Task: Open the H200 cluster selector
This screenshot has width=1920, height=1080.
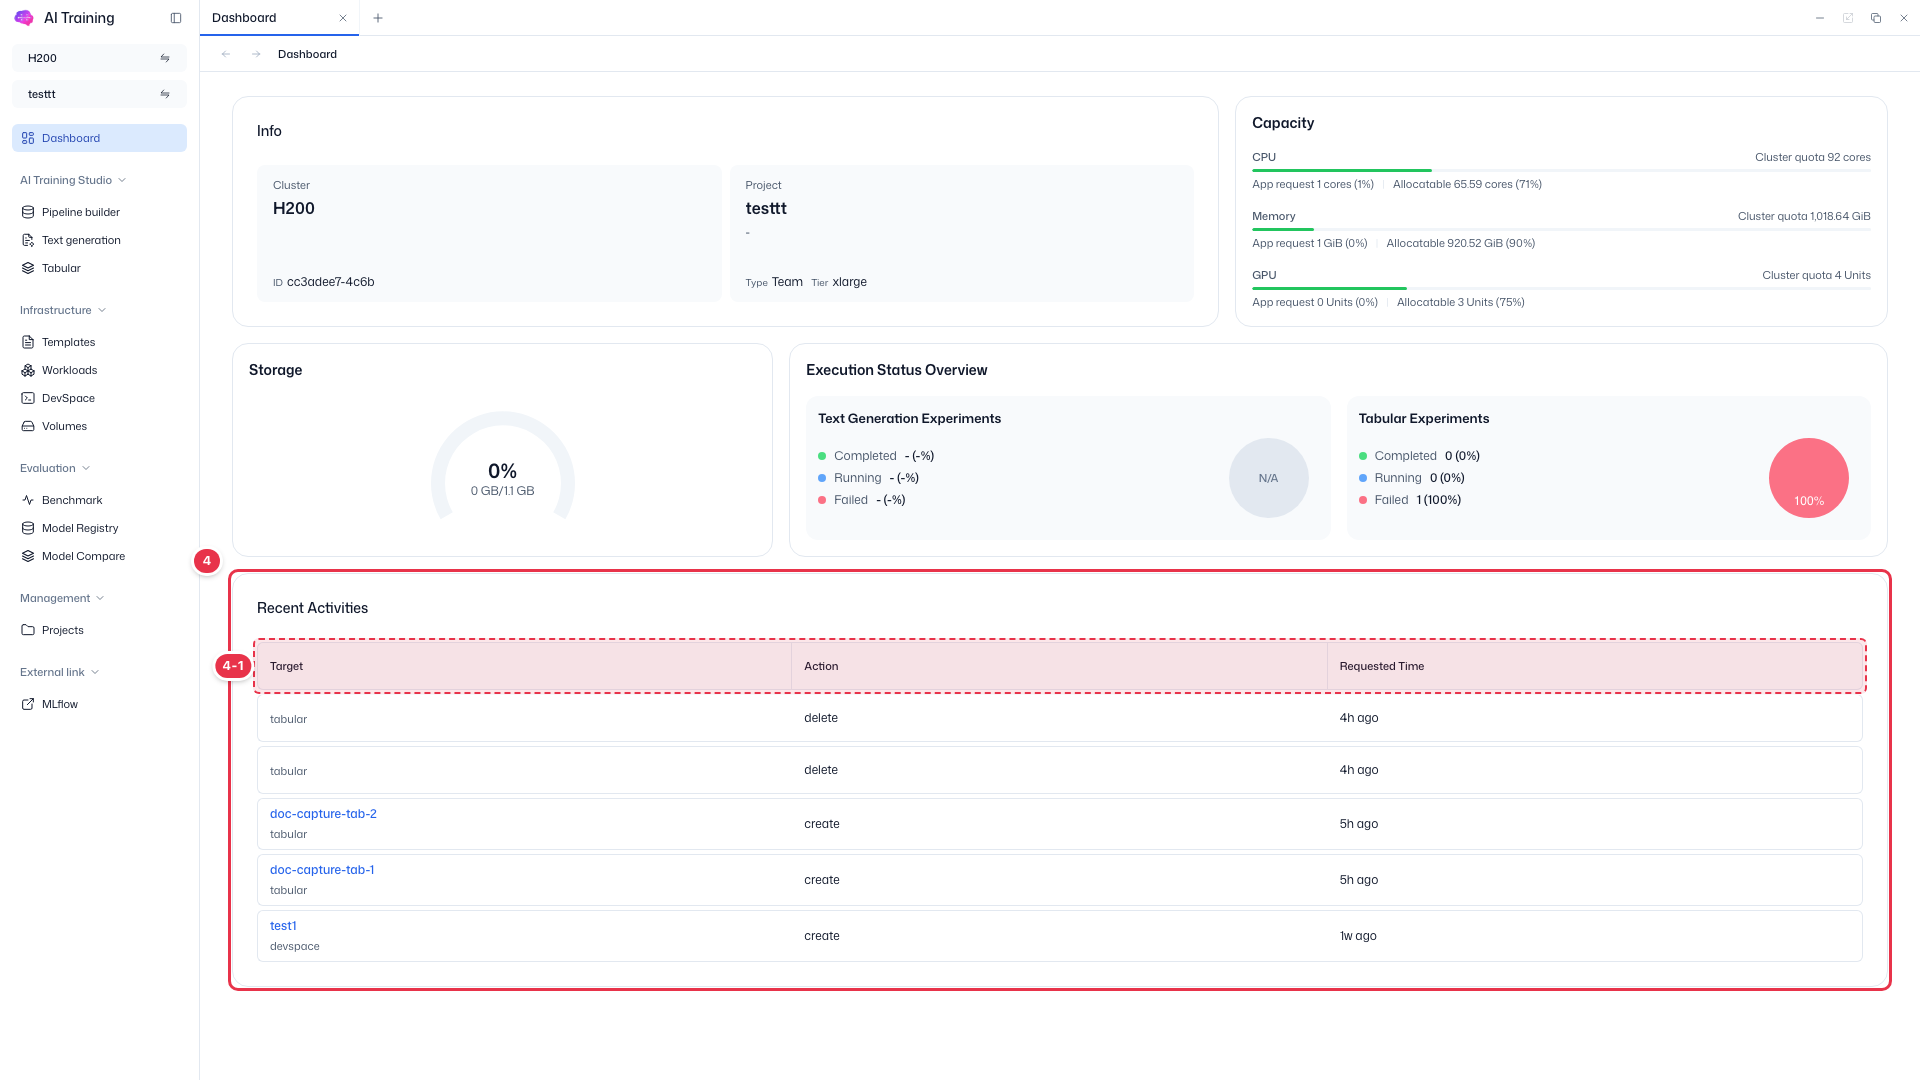Action: (x=99, y=58)
